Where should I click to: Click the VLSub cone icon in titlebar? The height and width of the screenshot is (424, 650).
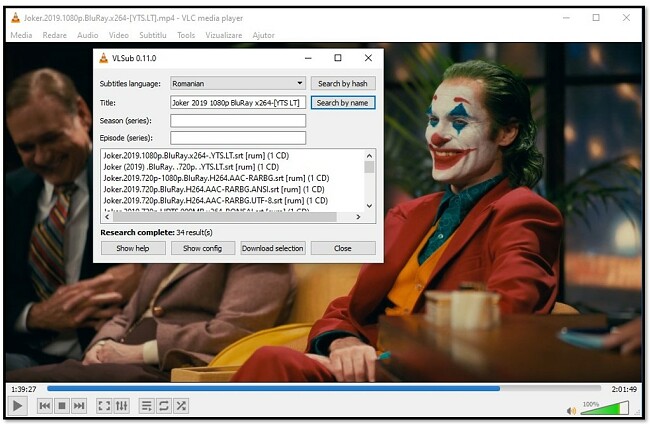click(103, 58)
